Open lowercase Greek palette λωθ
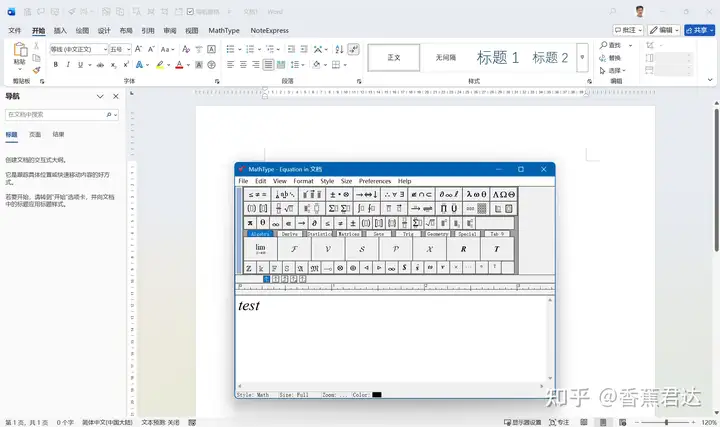Viewport: 720px width, 427px height. pos(476,194)
